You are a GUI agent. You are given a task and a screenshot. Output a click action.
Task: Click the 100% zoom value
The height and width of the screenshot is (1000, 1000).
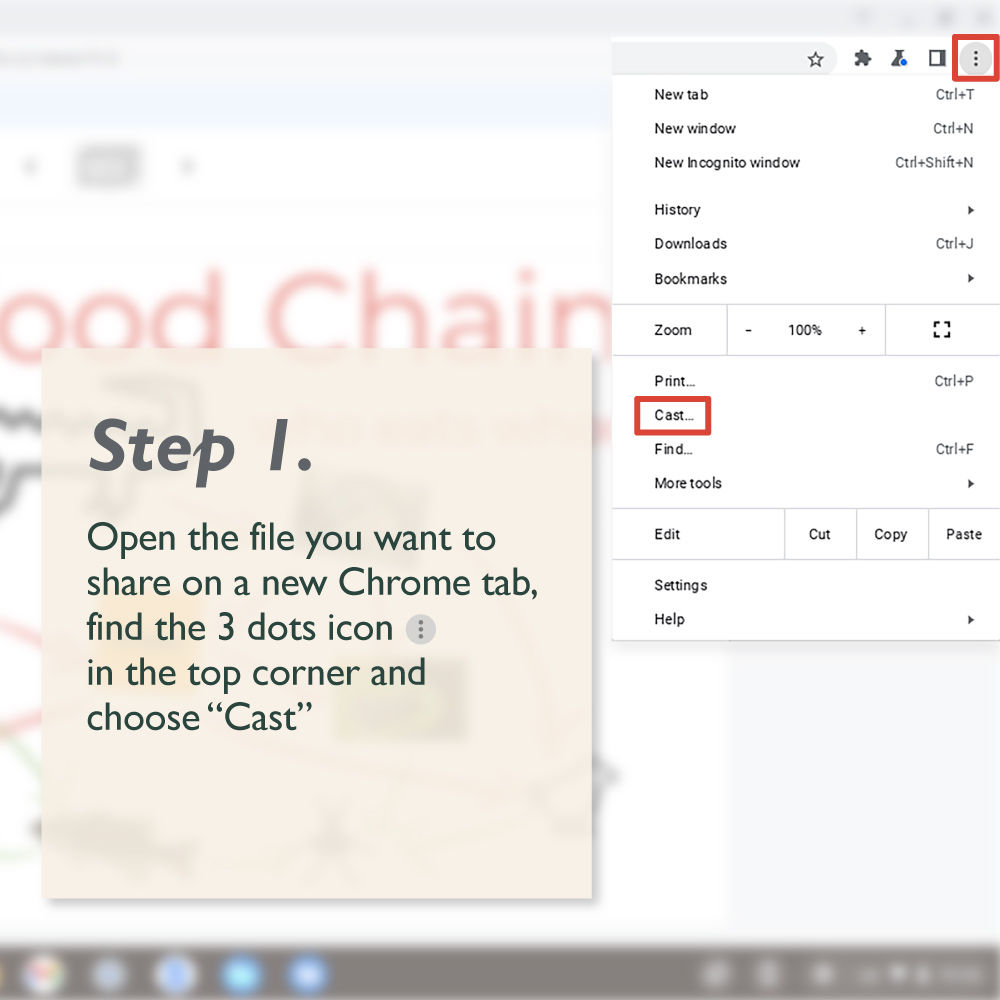(804, 330)
